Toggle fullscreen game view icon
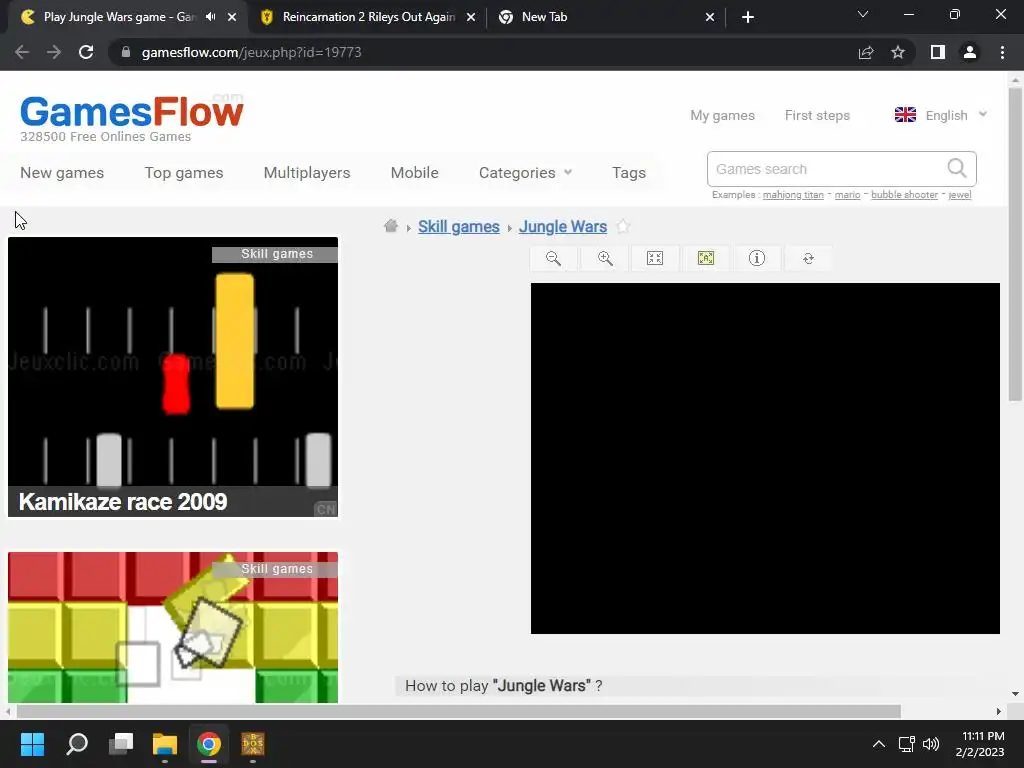 pos(655,259)
